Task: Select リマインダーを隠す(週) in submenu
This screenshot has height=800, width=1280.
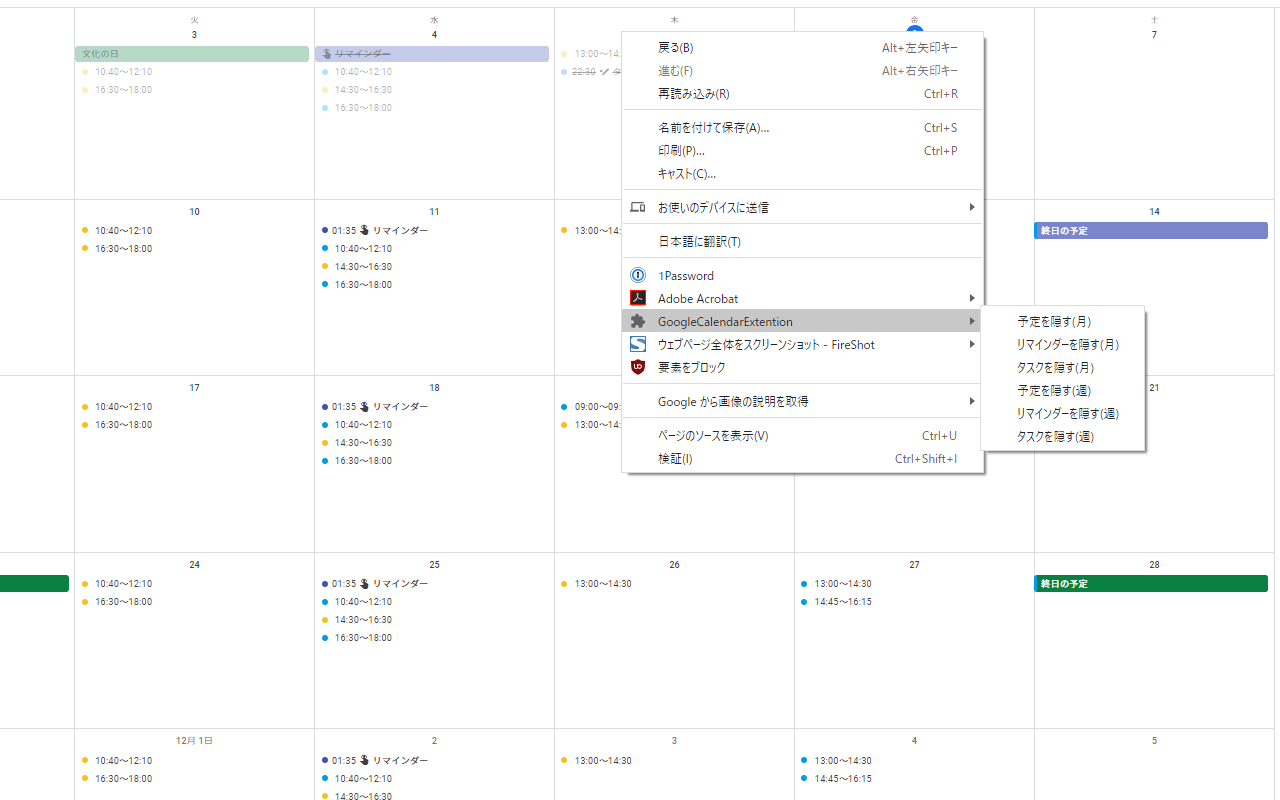Action: pos(1063,413)
